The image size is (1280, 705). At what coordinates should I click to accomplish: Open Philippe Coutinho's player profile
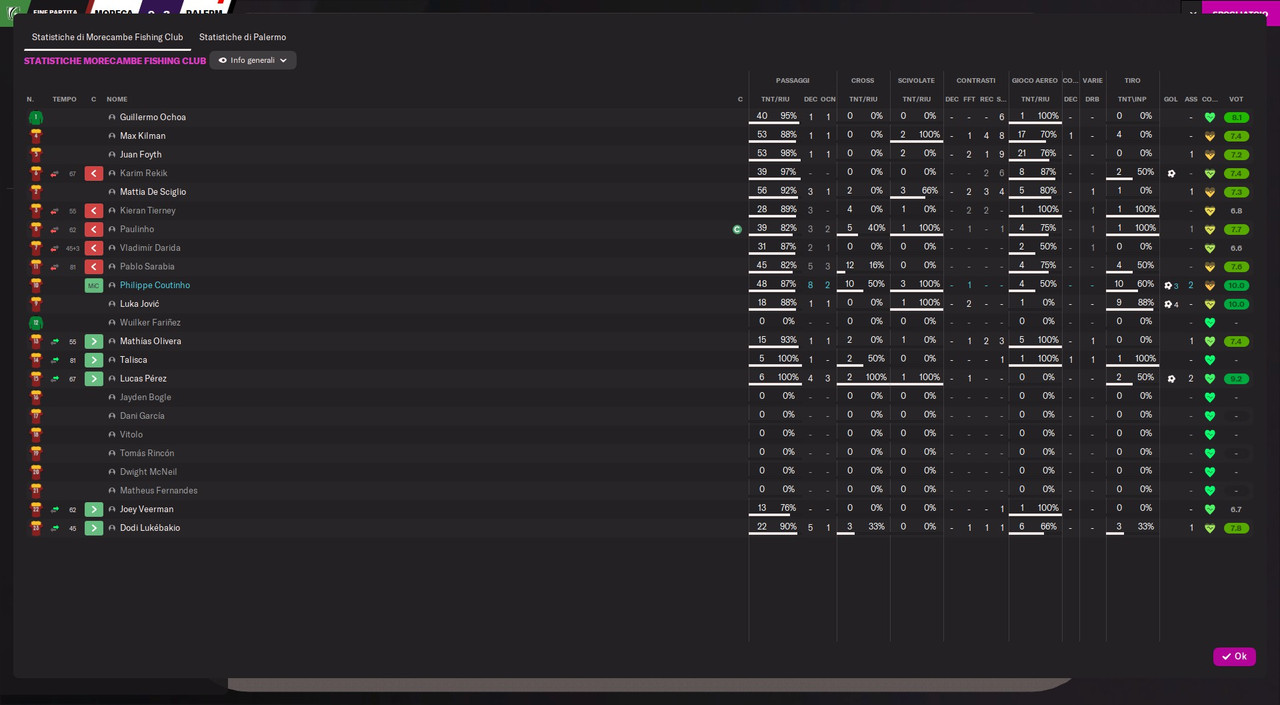pyautogui.click(x=155, y=286)
